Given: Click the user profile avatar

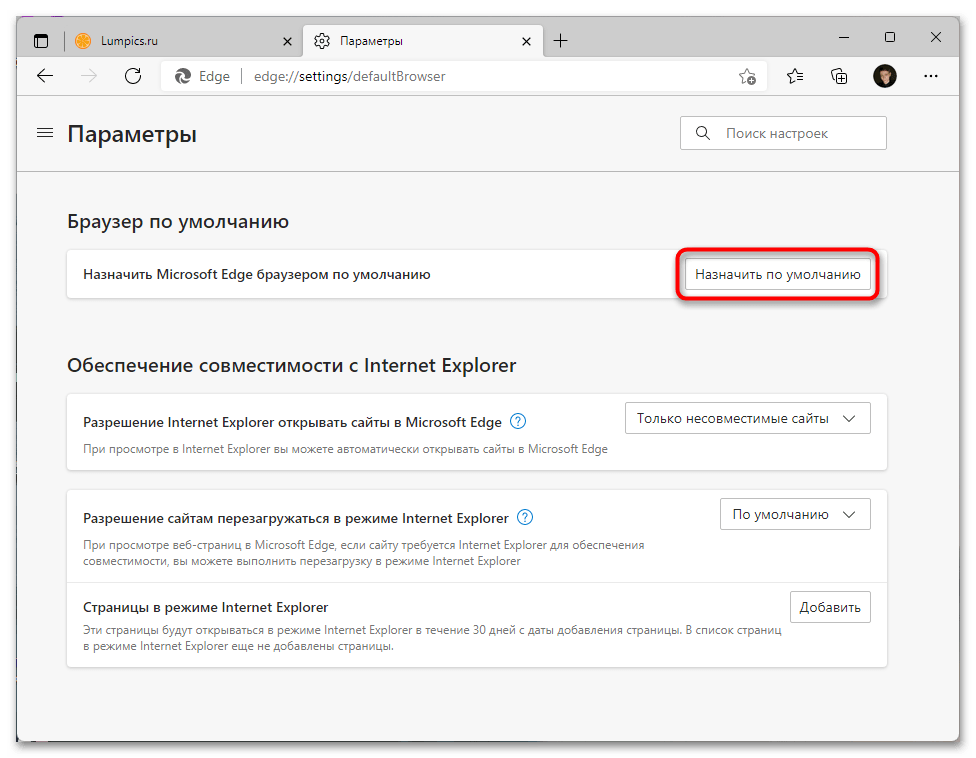Looking at the screenshot, I should tap(884, 76).
